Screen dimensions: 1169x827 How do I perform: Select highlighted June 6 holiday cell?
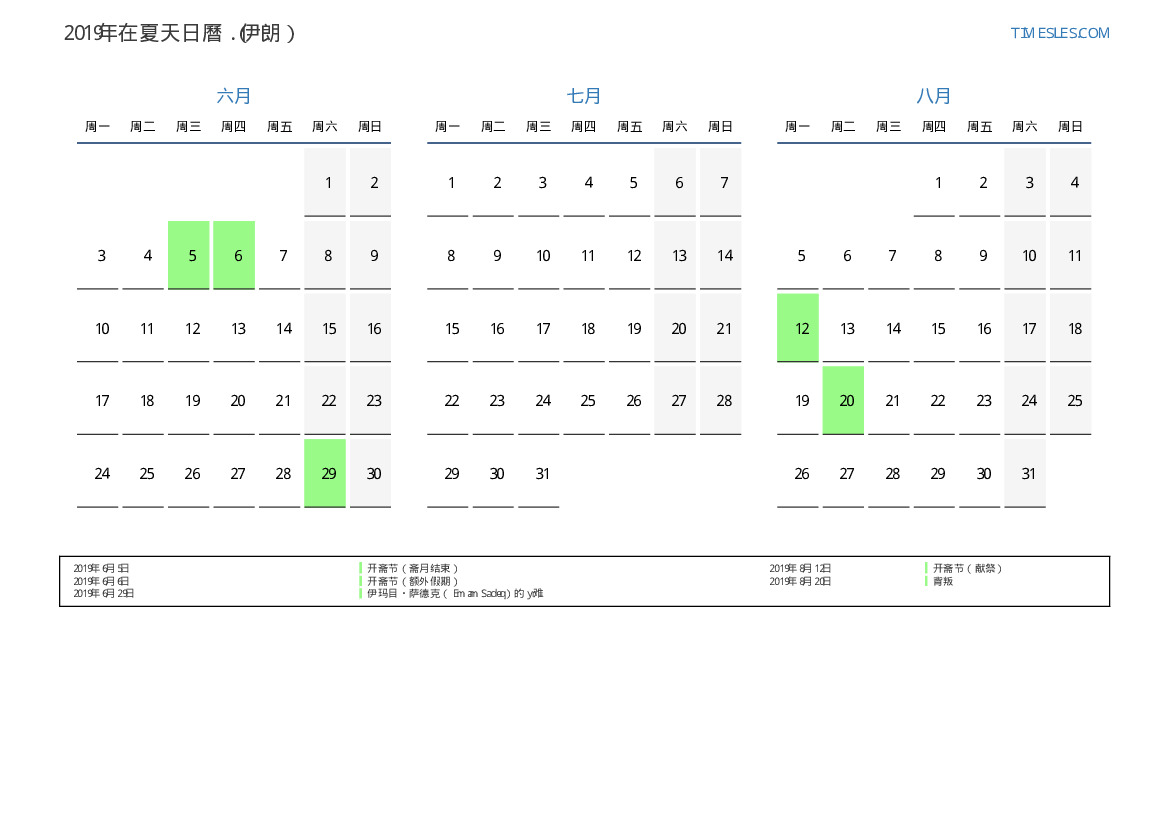pos(234,255)
